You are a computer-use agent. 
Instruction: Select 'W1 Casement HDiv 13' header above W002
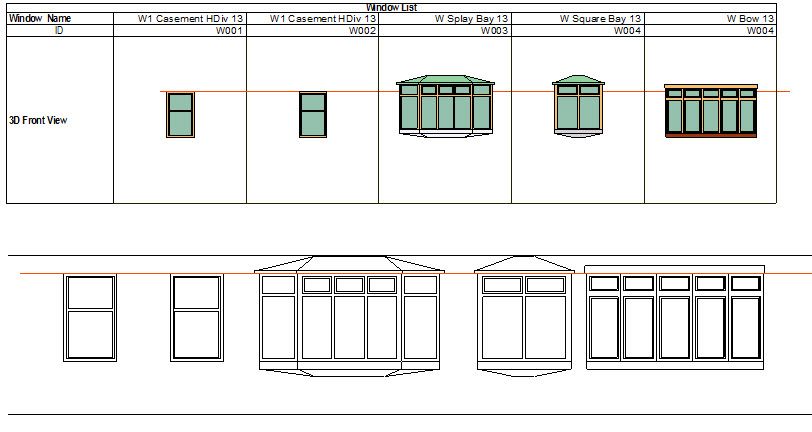tap(313, 19)
